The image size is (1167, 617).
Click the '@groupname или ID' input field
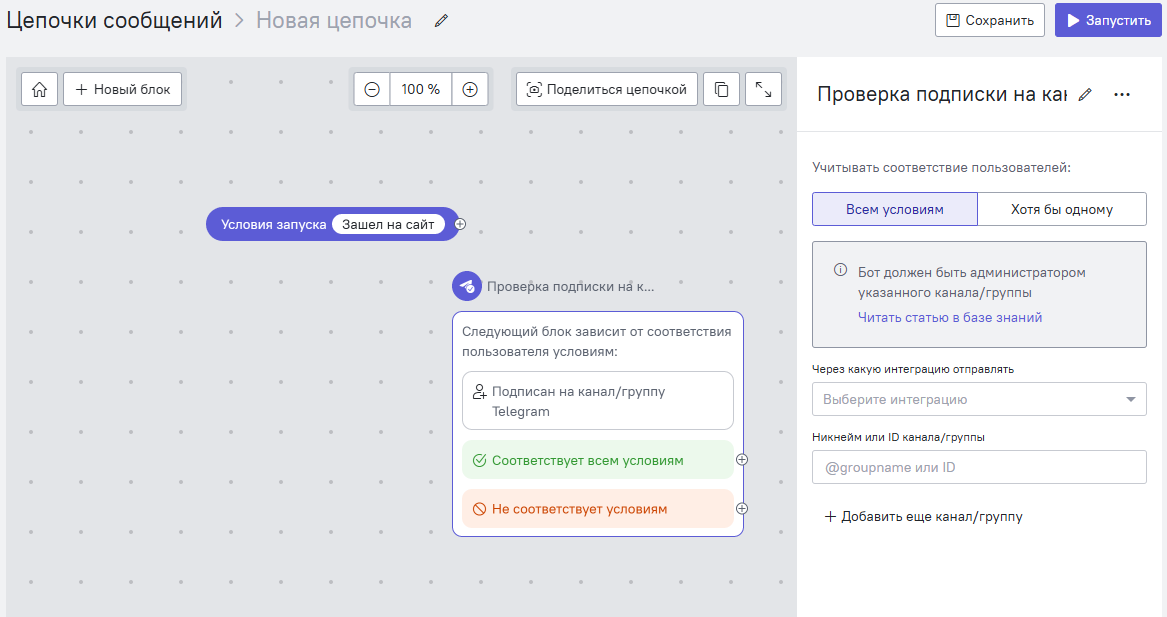979,467
